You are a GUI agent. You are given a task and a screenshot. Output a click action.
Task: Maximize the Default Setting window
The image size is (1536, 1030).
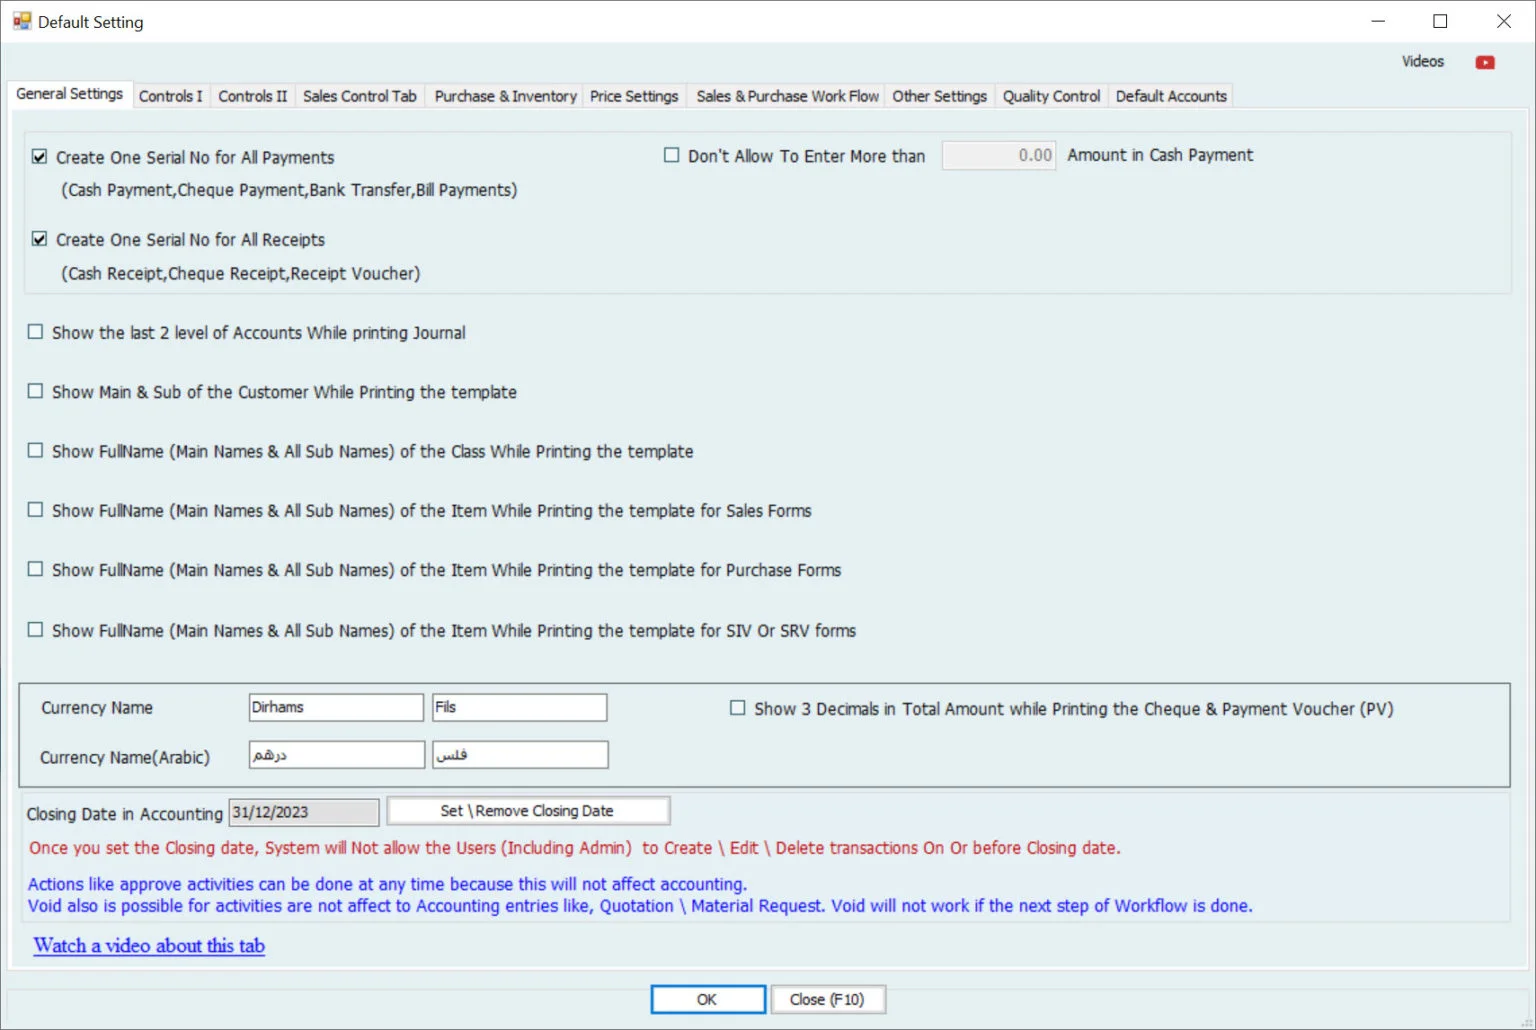[x=1440, y=21]
